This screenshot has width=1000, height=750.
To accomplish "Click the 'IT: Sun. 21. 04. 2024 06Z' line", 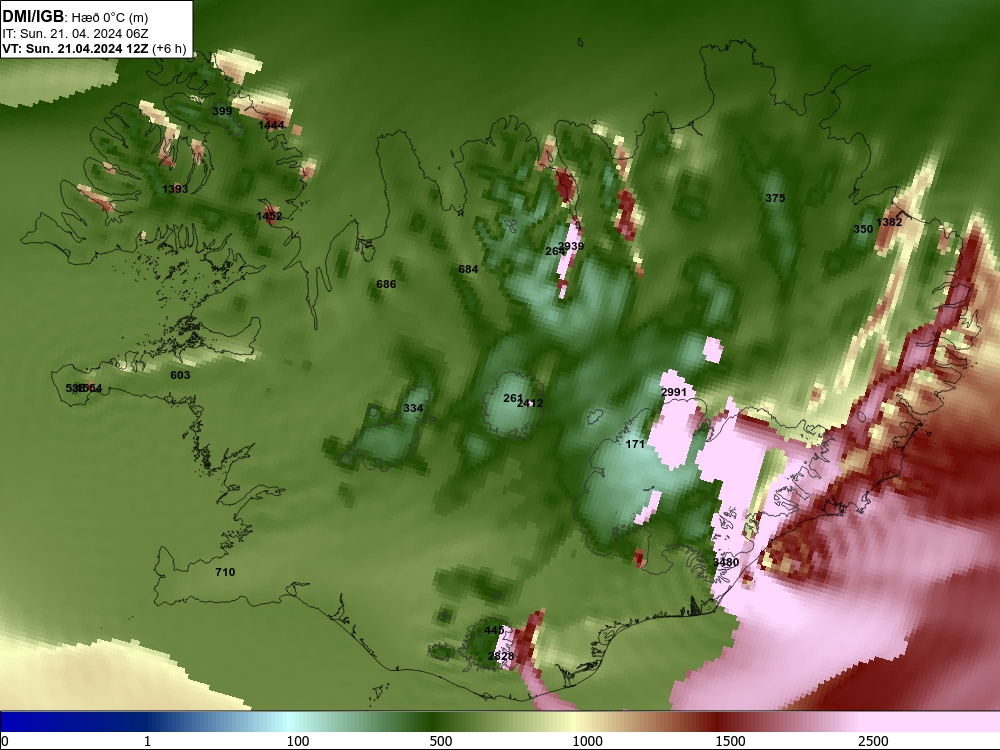I will coord(75,34).
